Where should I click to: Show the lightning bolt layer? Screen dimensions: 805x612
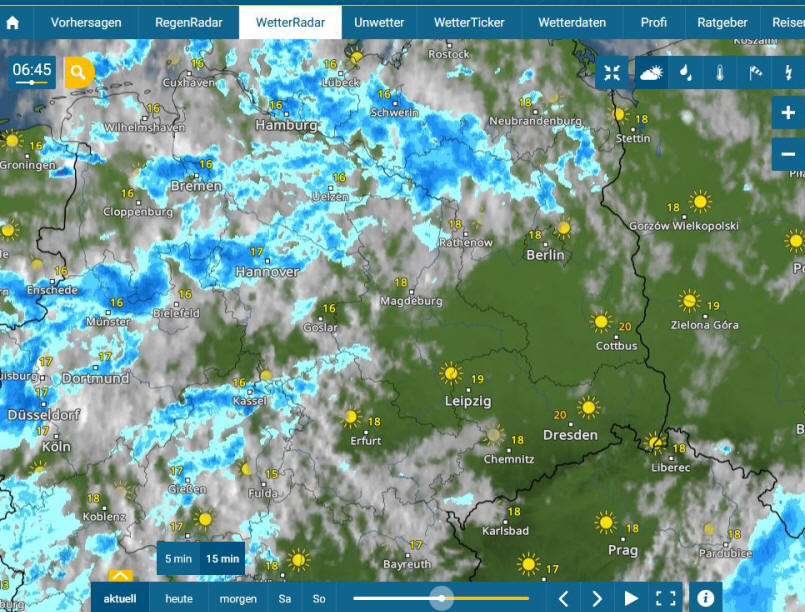788,72
